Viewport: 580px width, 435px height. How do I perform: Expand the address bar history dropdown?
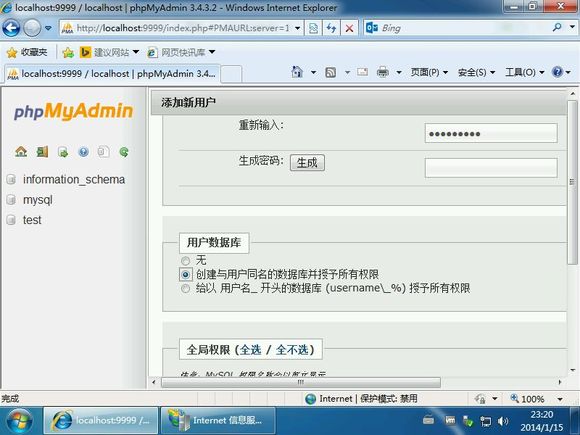coord(297,28)
